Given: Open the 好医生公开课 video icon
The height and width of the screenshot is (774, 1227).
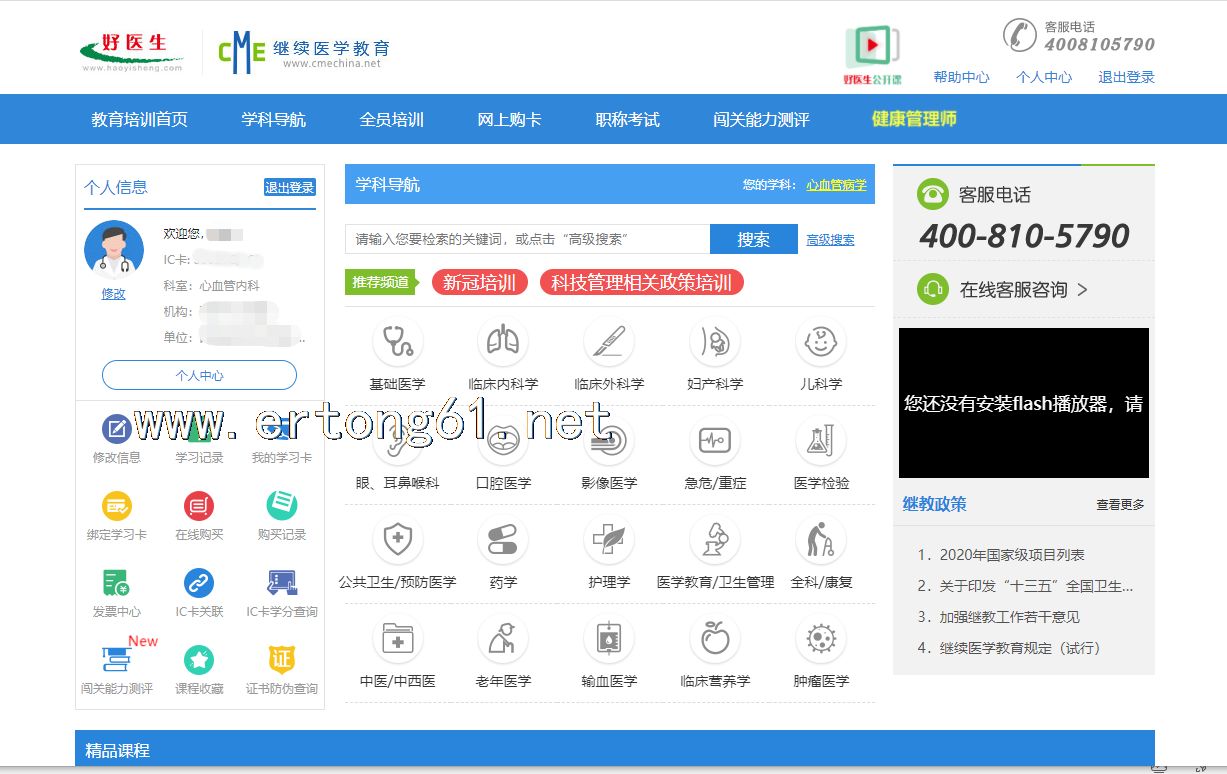Looking at the screenshot, I should tap(872, 47).
